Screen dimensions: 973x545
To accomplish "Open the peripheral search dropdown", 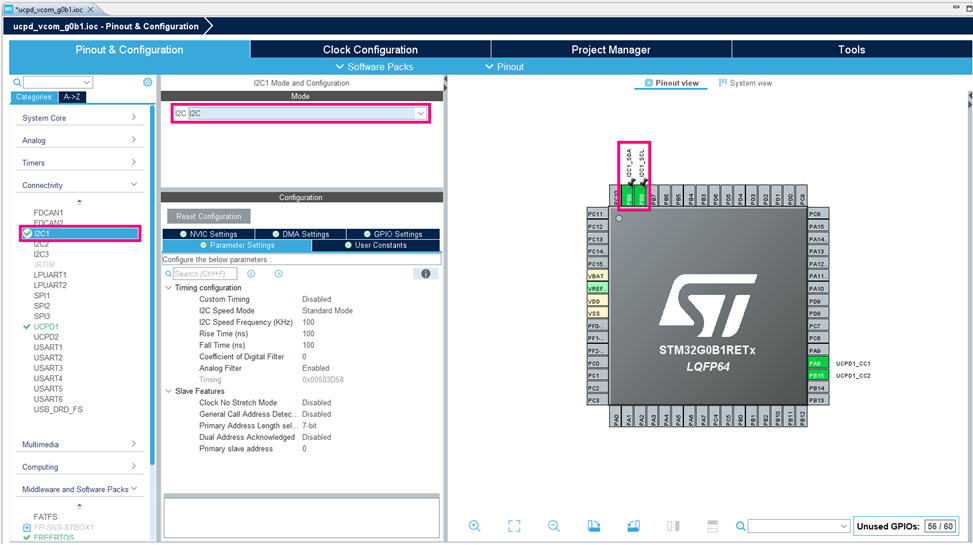I will pyautogui.click(x=87, y=83).
